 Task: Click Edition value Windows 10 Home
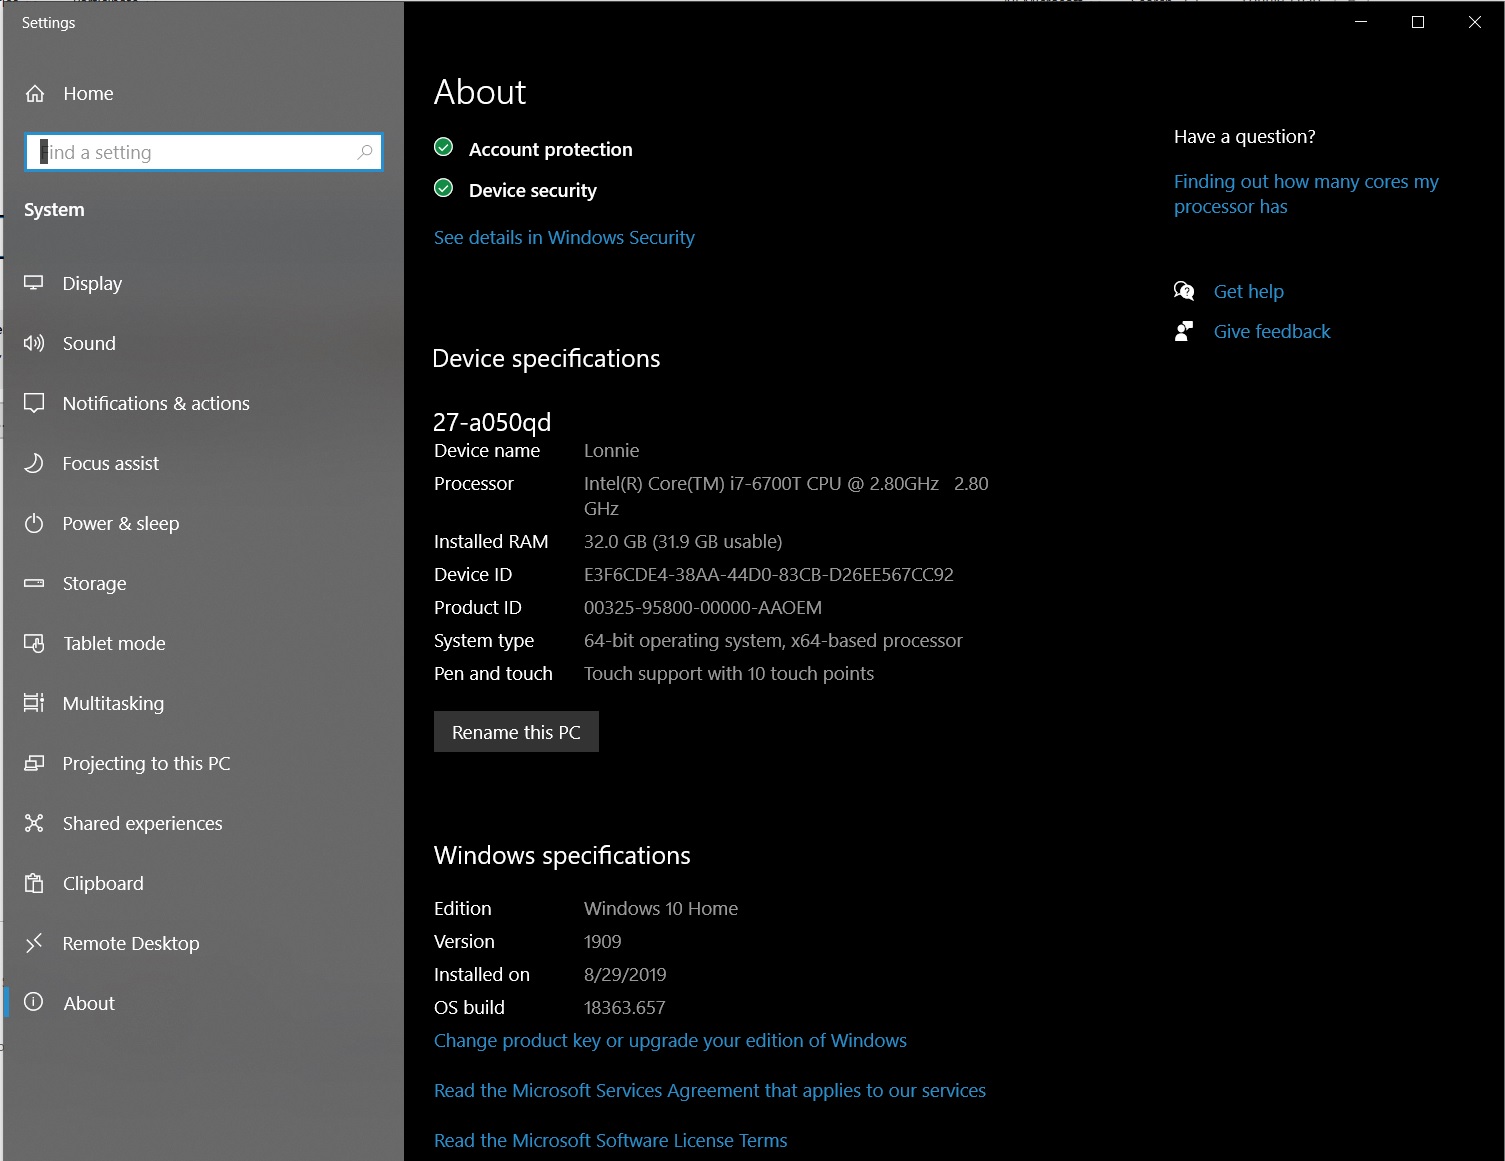click(661, 908)
